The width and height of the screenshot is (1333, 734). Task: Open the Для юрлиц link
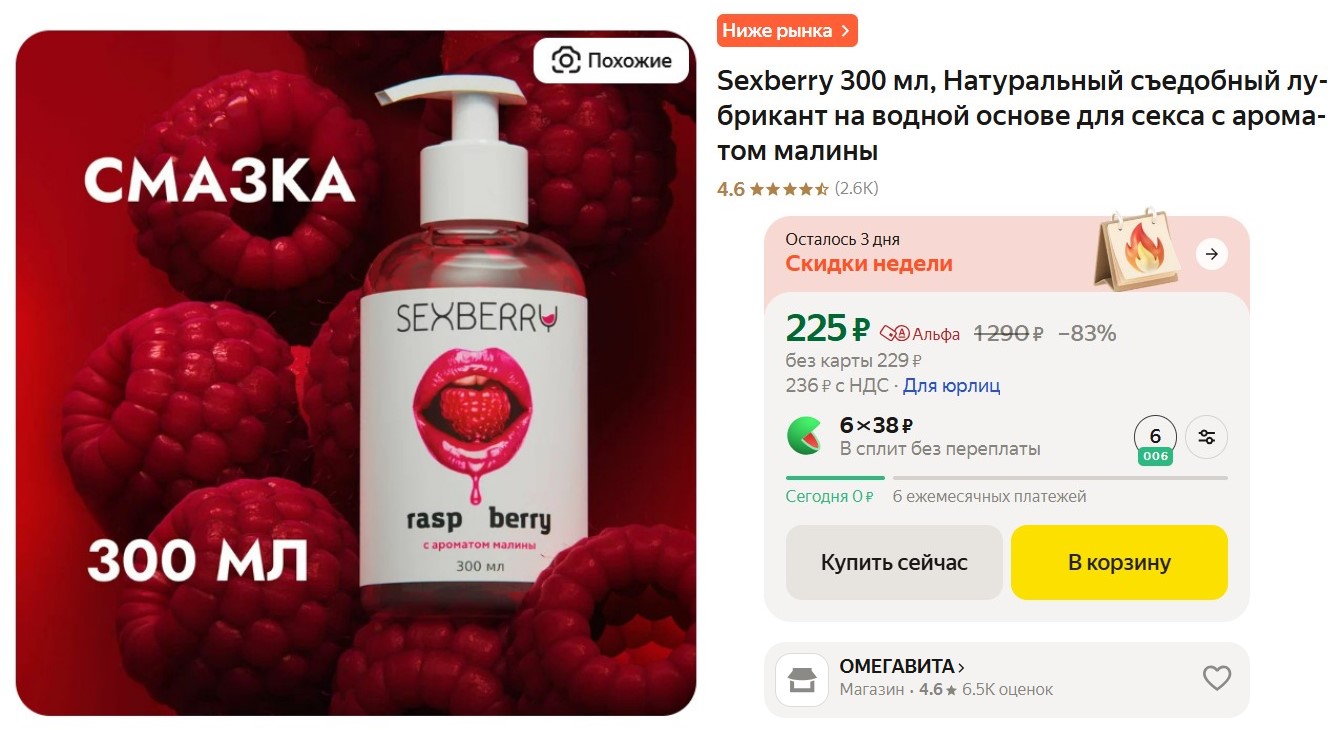tap(951, 386)
